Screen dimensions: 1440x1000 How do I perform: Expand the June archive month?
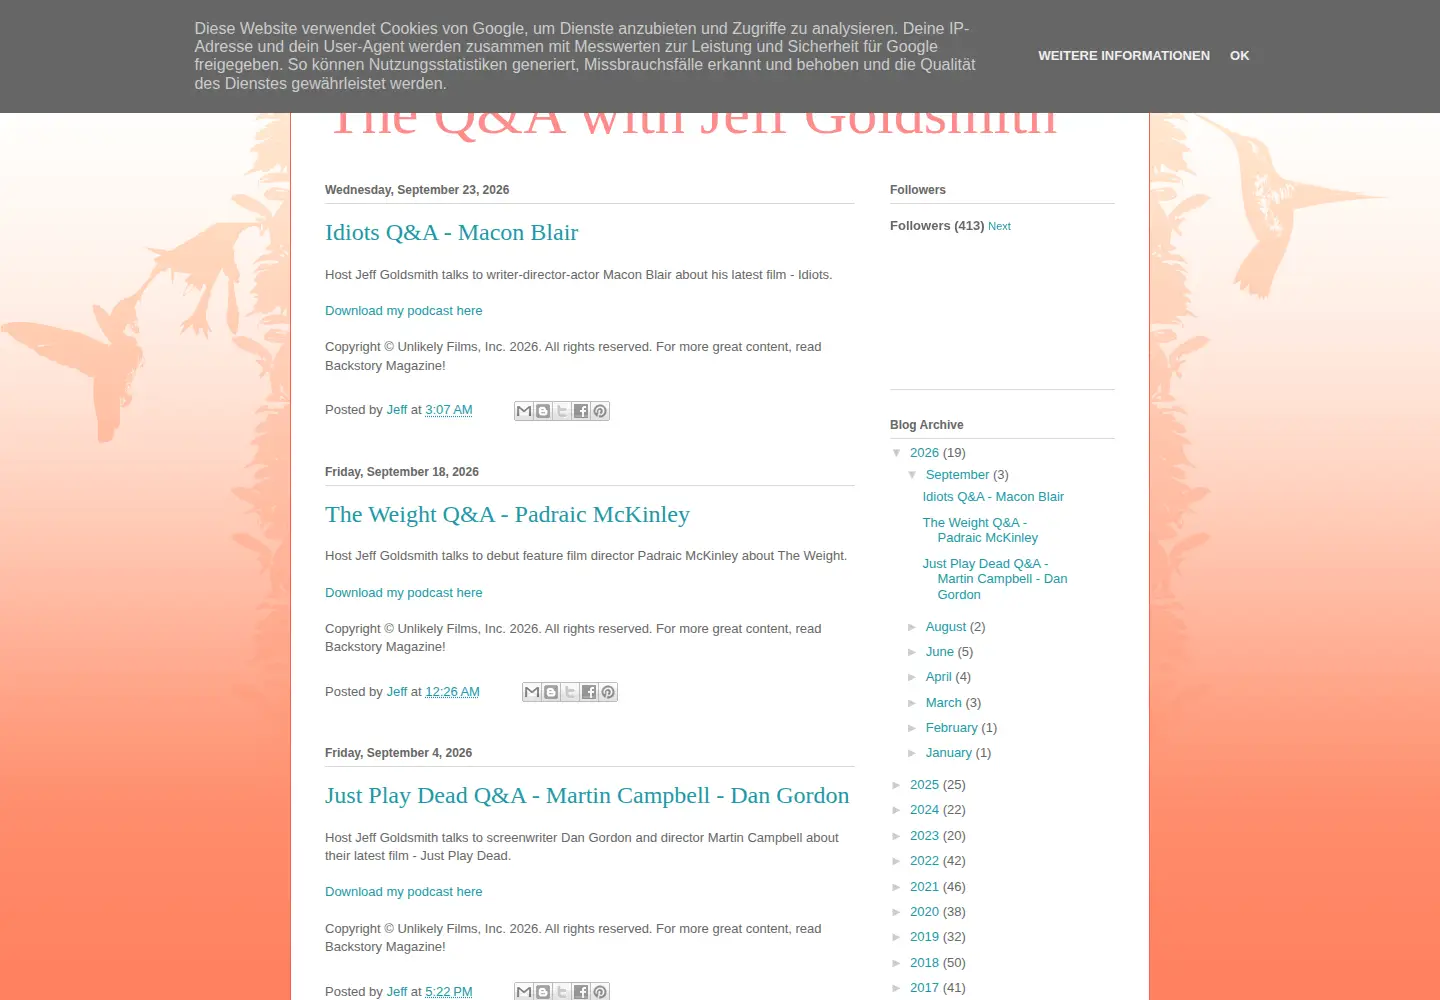pos(913,652)
